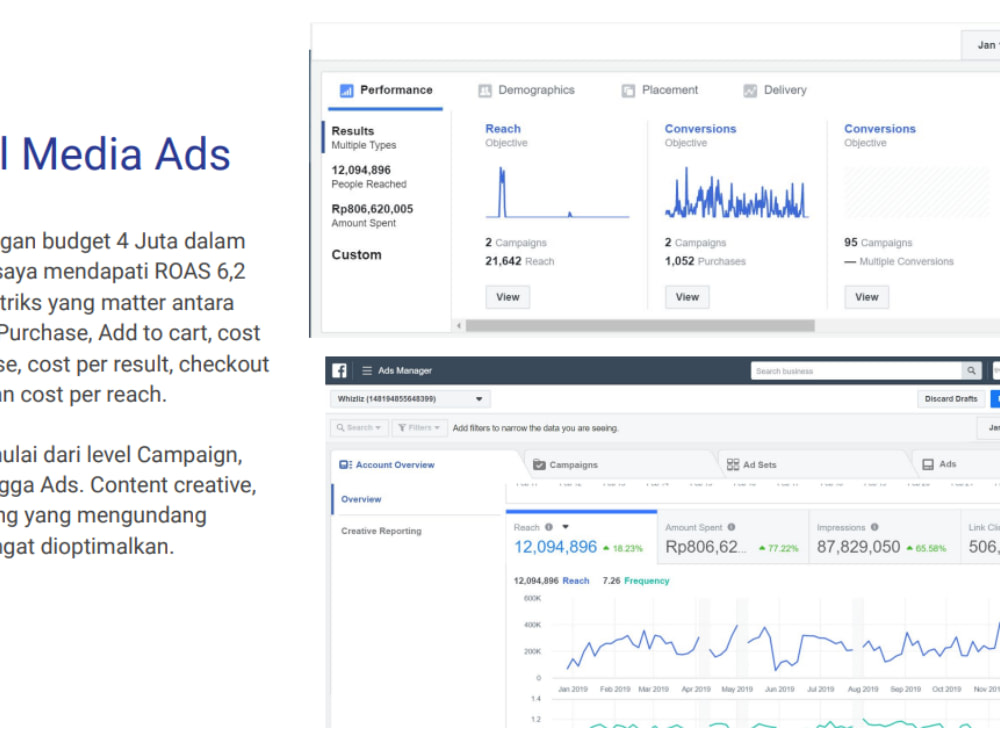Expand the Reach metric dropdown arrow
The height and width of the screenshot is (750, 1000).
coord(565,527)
